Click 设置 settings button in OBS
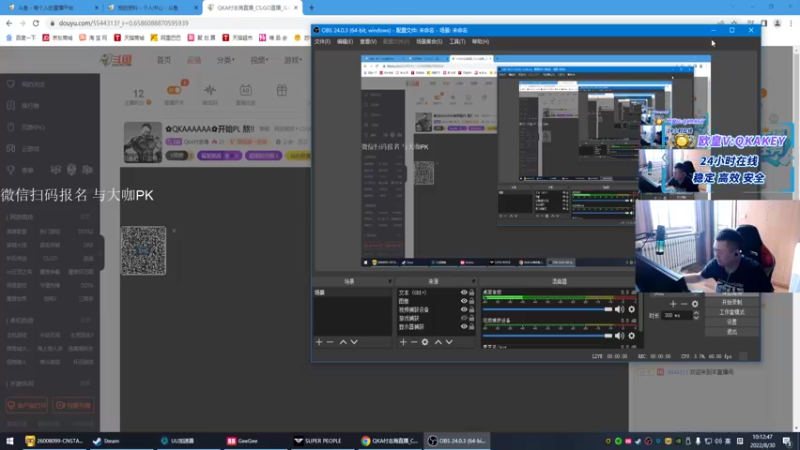The width and height of the screenshot is (800, 450). [x=732, y=322]
